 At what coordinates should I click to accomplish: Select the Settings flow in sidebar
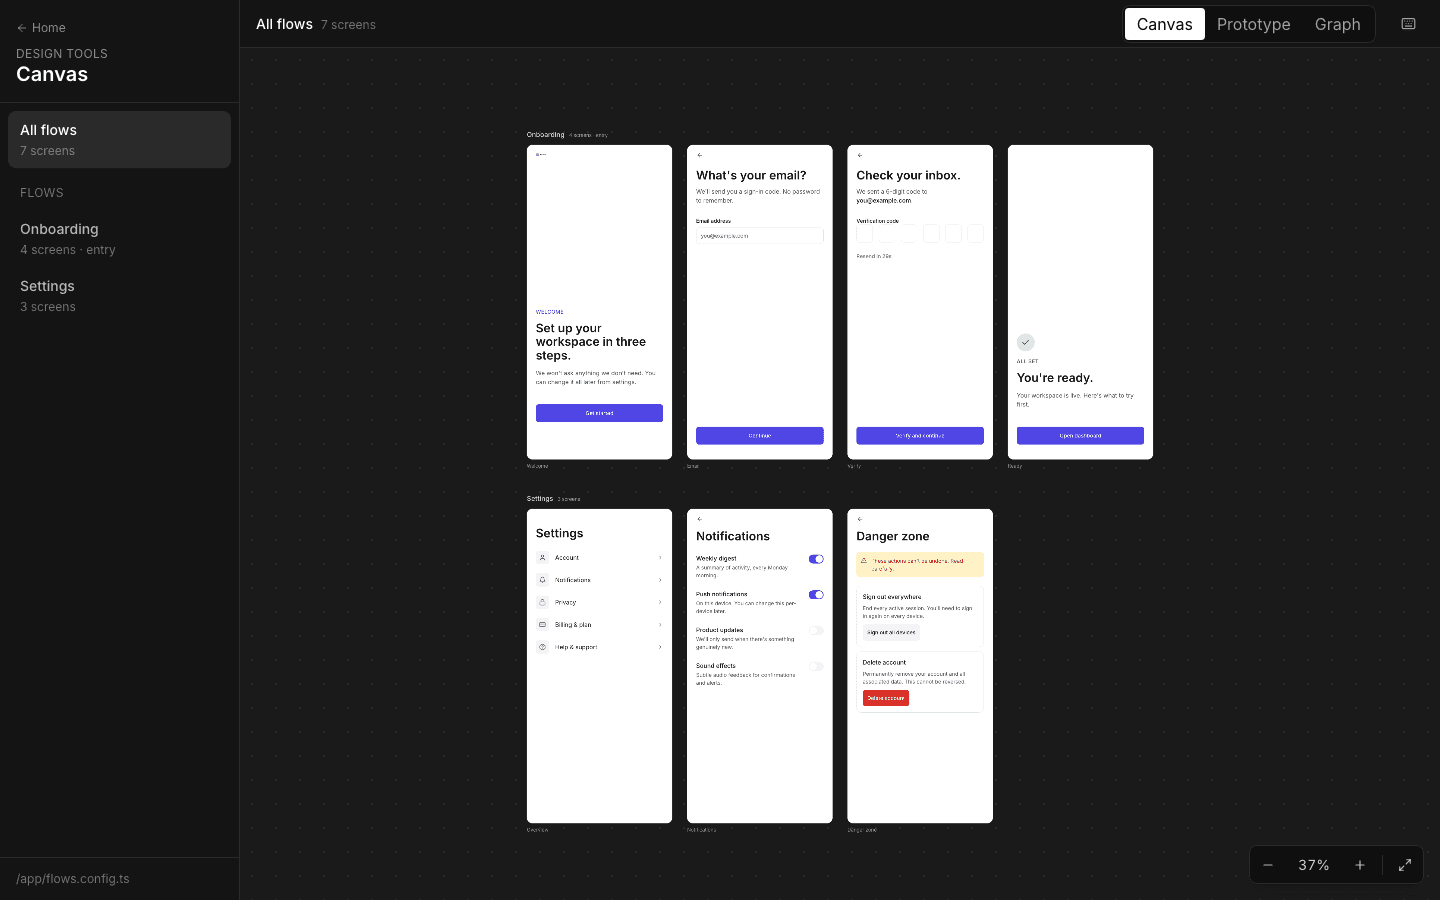click(x=119, y=295)
